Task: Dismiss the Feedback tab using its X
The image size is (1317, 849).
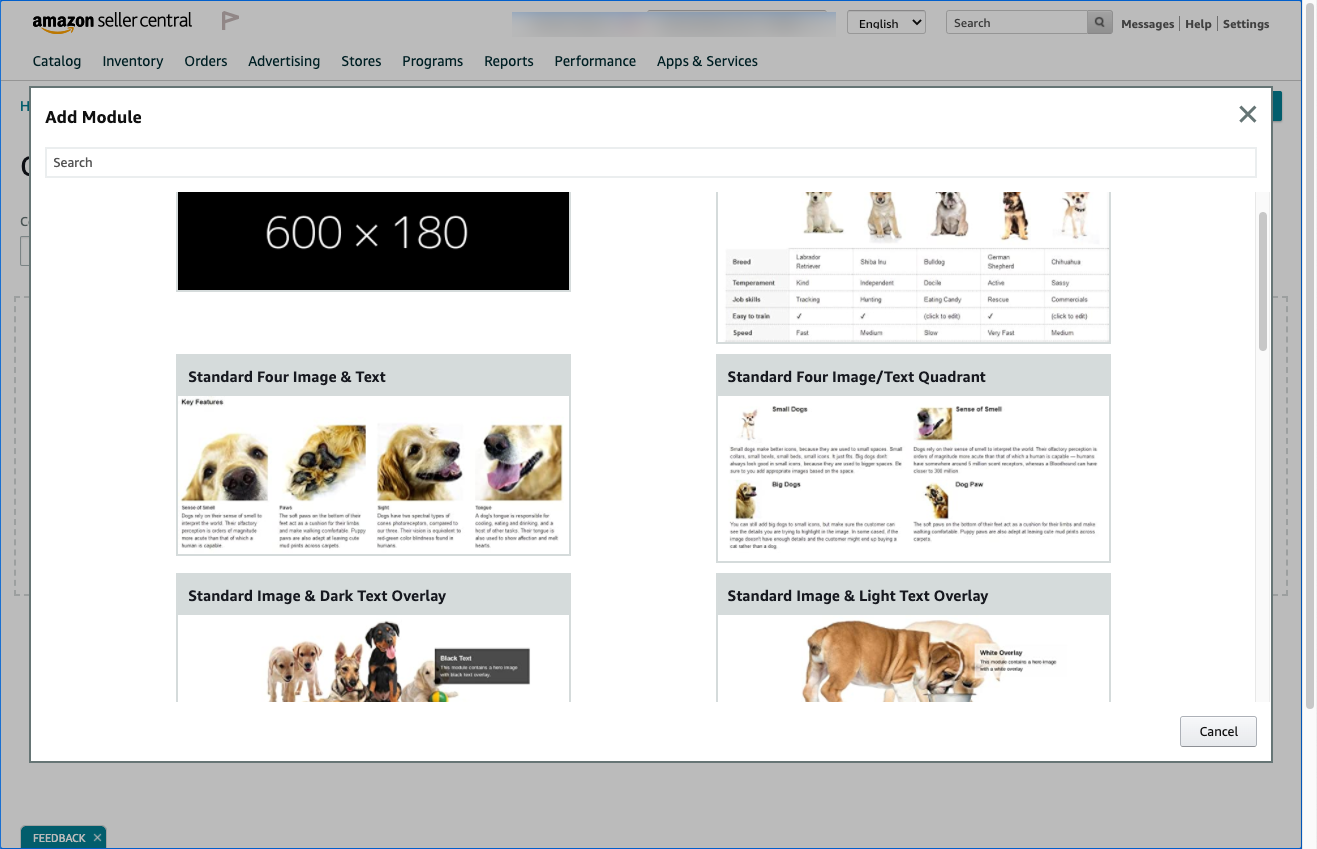Action: [97, 838]
